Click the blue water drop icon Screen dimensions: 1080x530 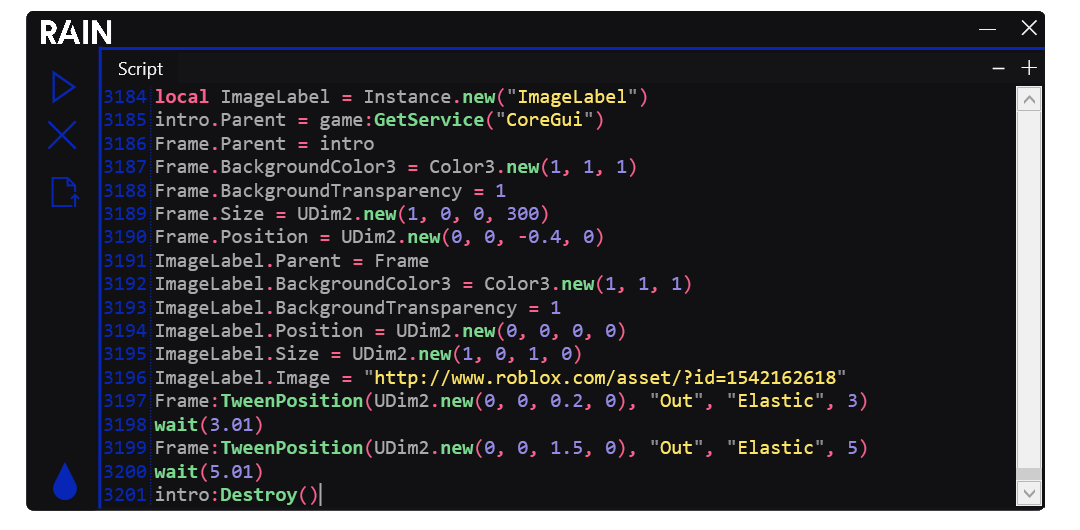[64, 482]
